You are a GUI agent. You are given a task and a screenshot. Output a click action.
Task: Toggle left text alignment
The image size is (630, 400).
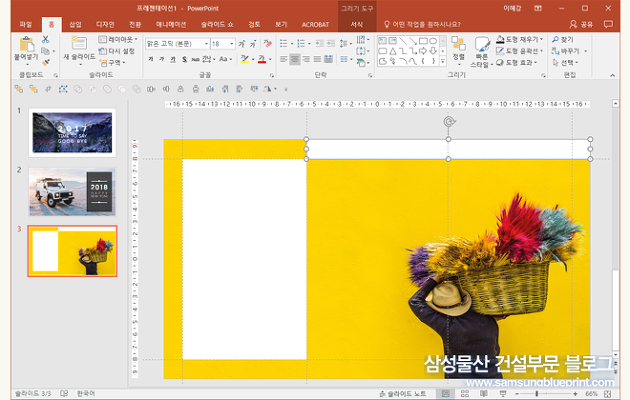tap(283, 59)
